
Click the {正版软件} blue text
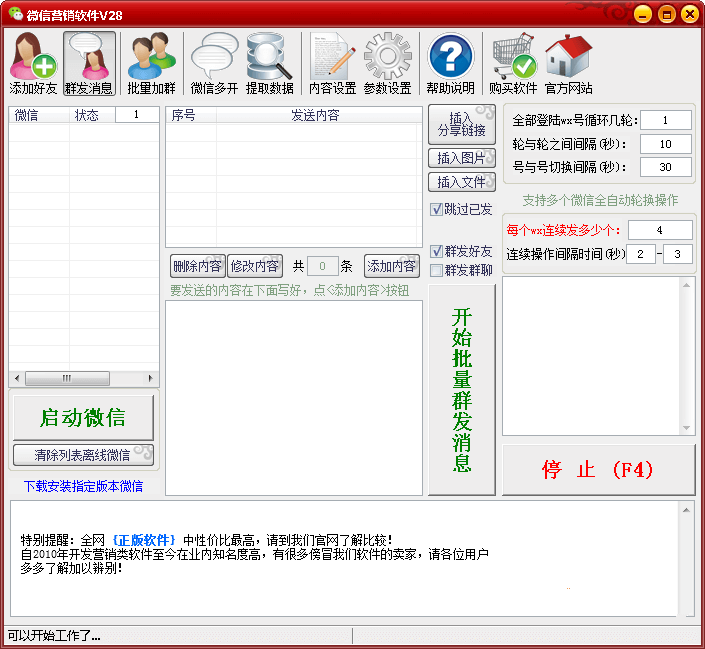click(144, 540)
